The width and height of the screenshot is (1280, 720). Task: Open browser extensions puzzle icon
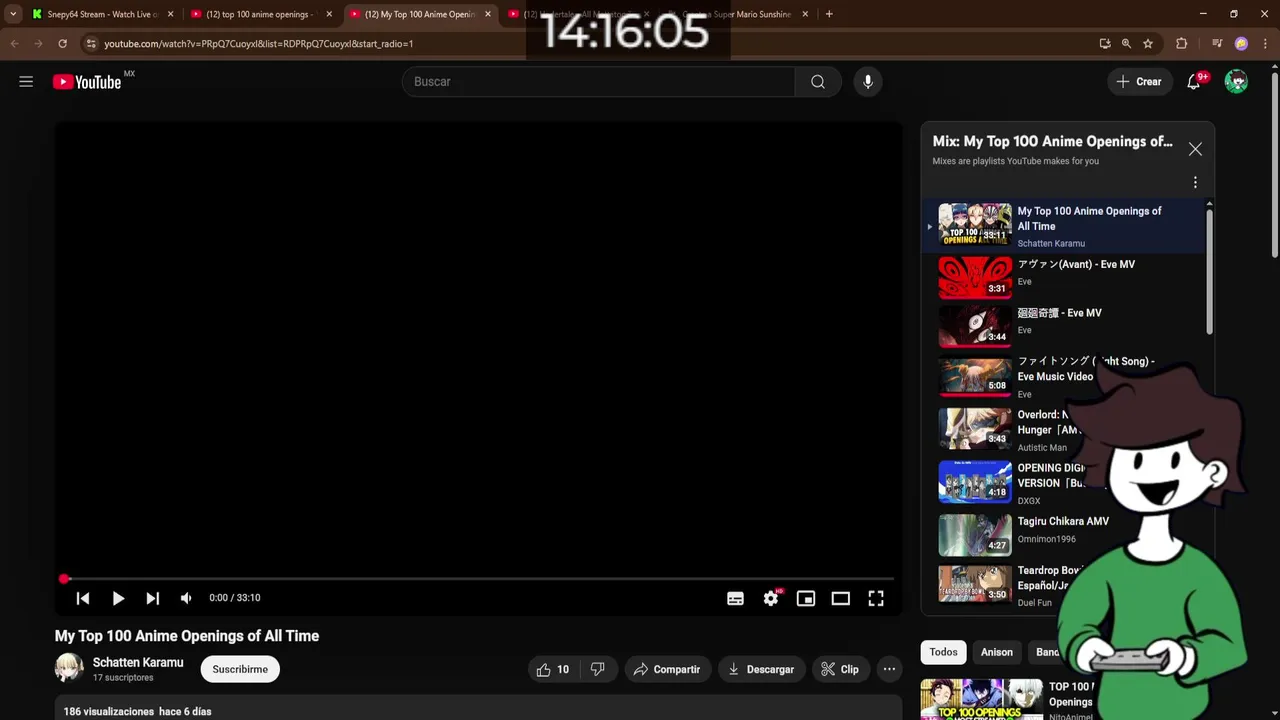point(1182,44)
